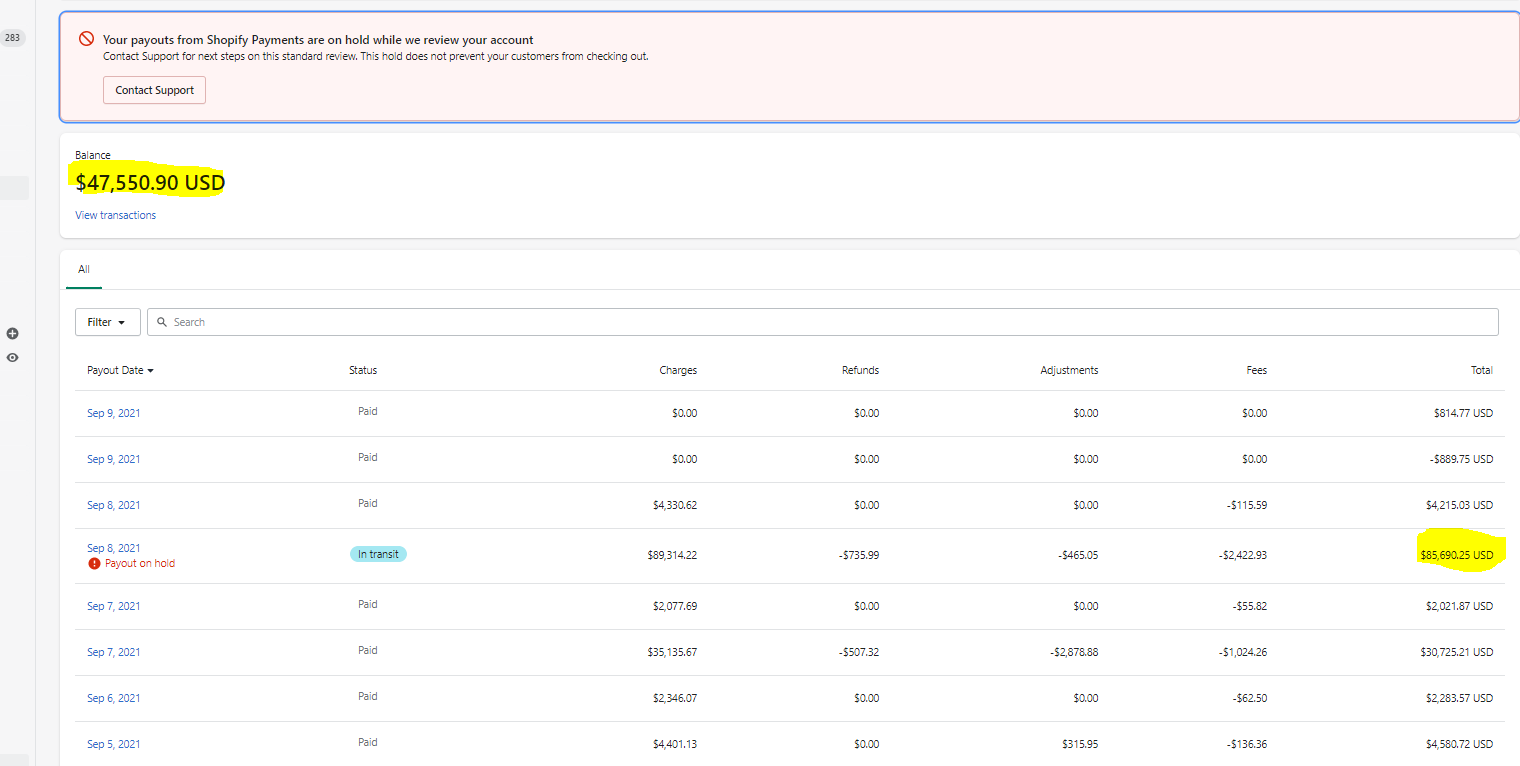Viewport: 1520px width, 766px height.
Task: Click into the payouts Search field
Action: pos(823,322)
